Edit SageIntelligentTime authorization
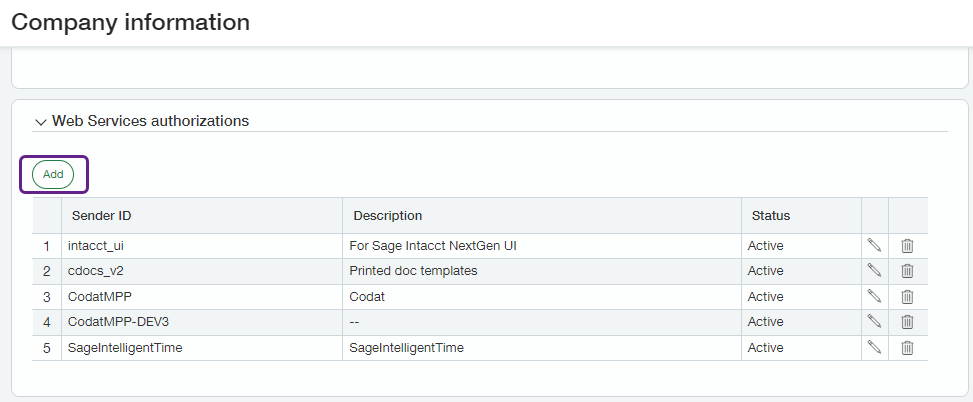The height and width of the screenshot is (402, 973). (874, 348)
